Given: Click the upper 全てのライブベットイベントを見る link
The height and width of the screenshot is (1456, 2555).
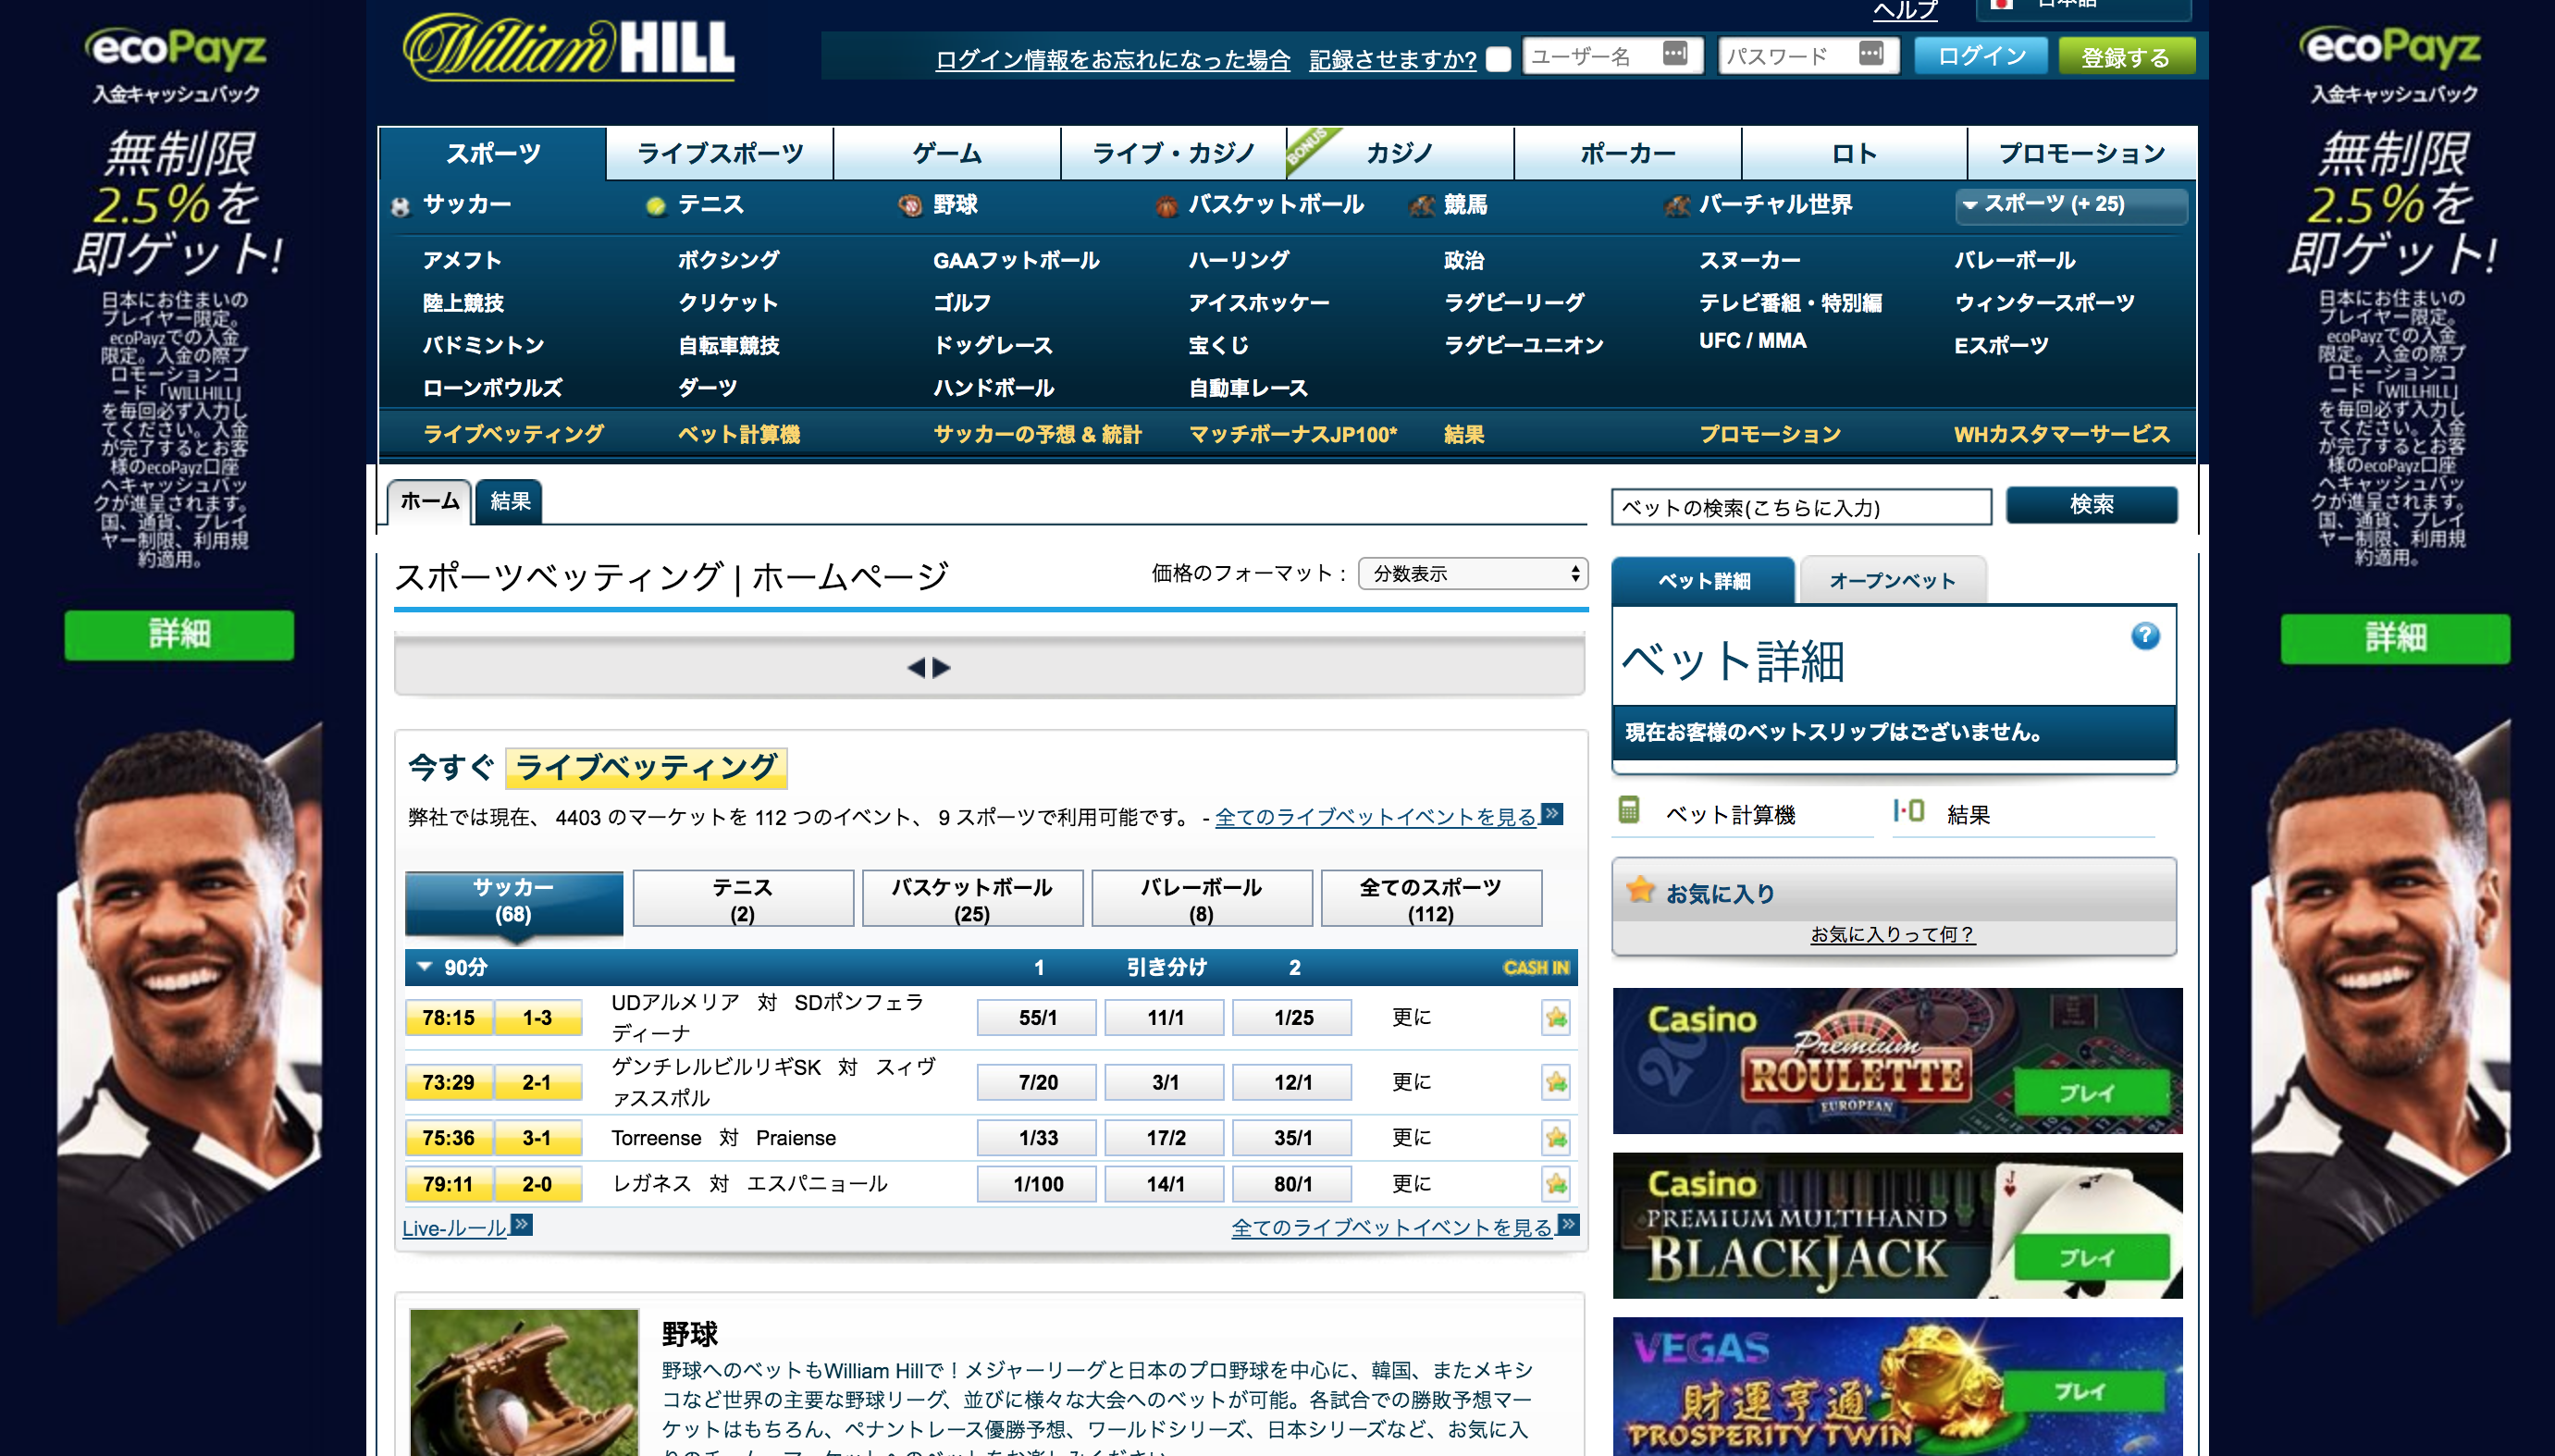Looking at the screenshot, I should point(1376,817).
